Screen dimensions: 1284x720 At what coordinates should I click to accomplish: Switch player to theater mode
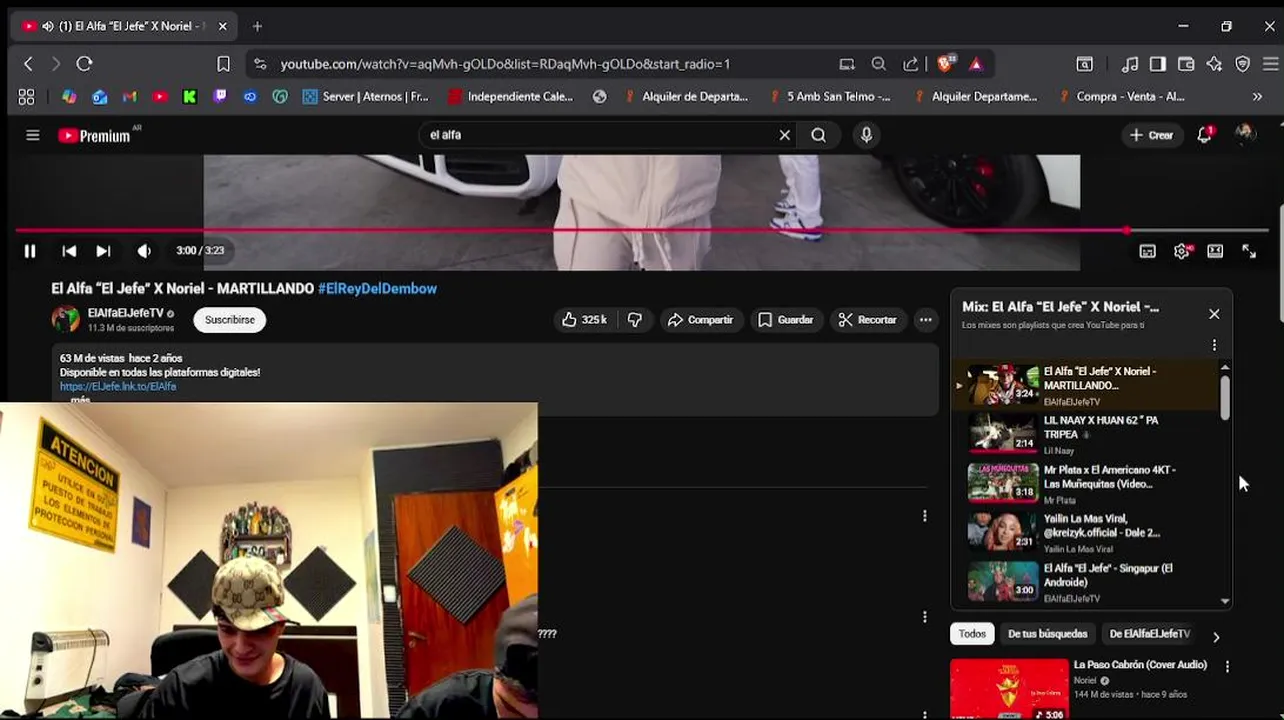pos(1215,251)
